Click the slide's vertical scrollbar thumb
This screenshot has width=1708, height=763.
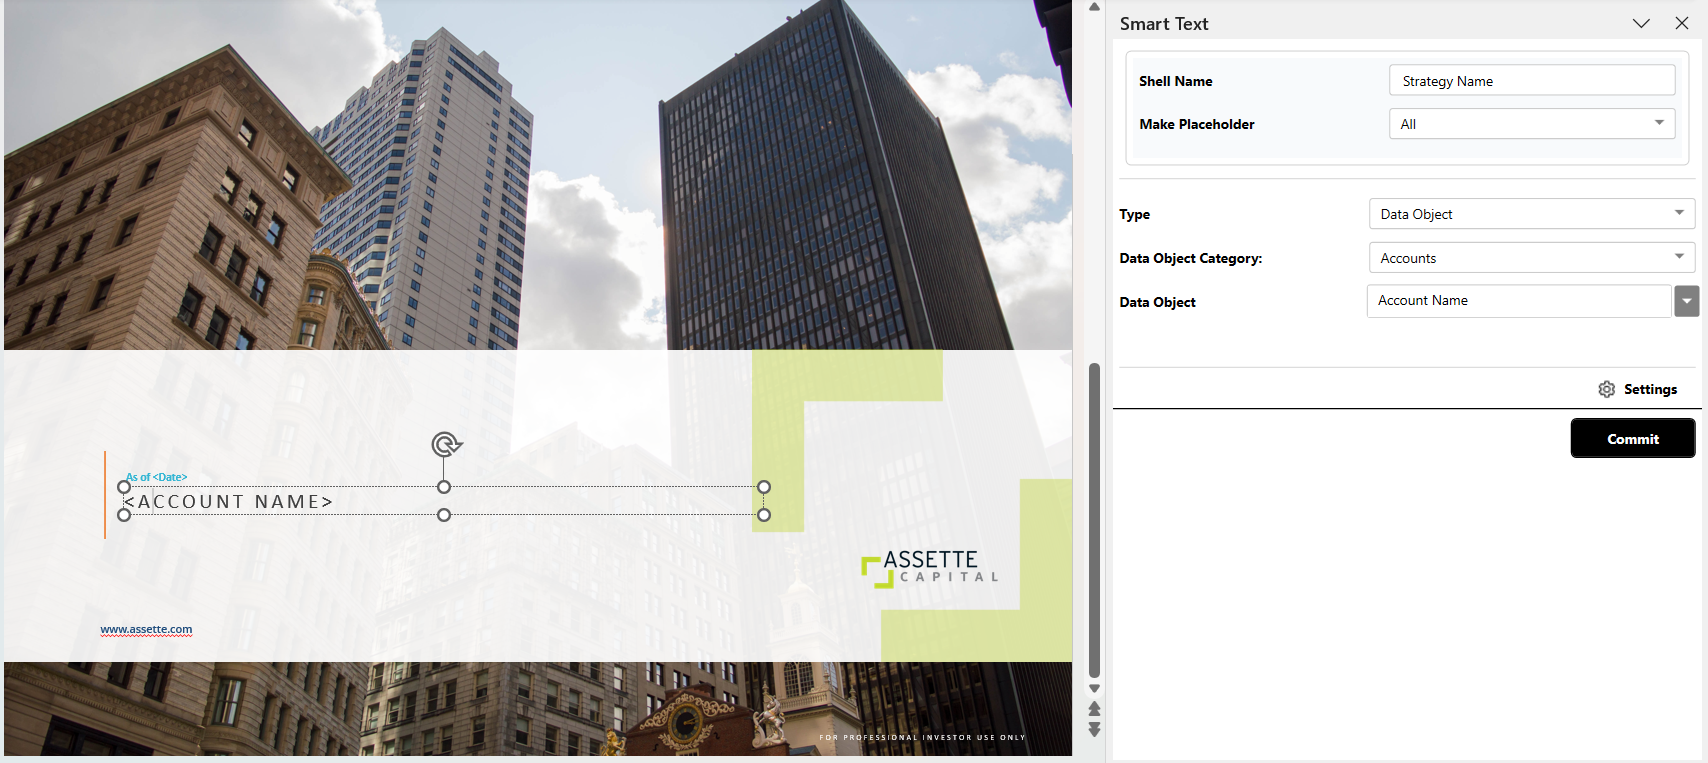point(1094,520)
